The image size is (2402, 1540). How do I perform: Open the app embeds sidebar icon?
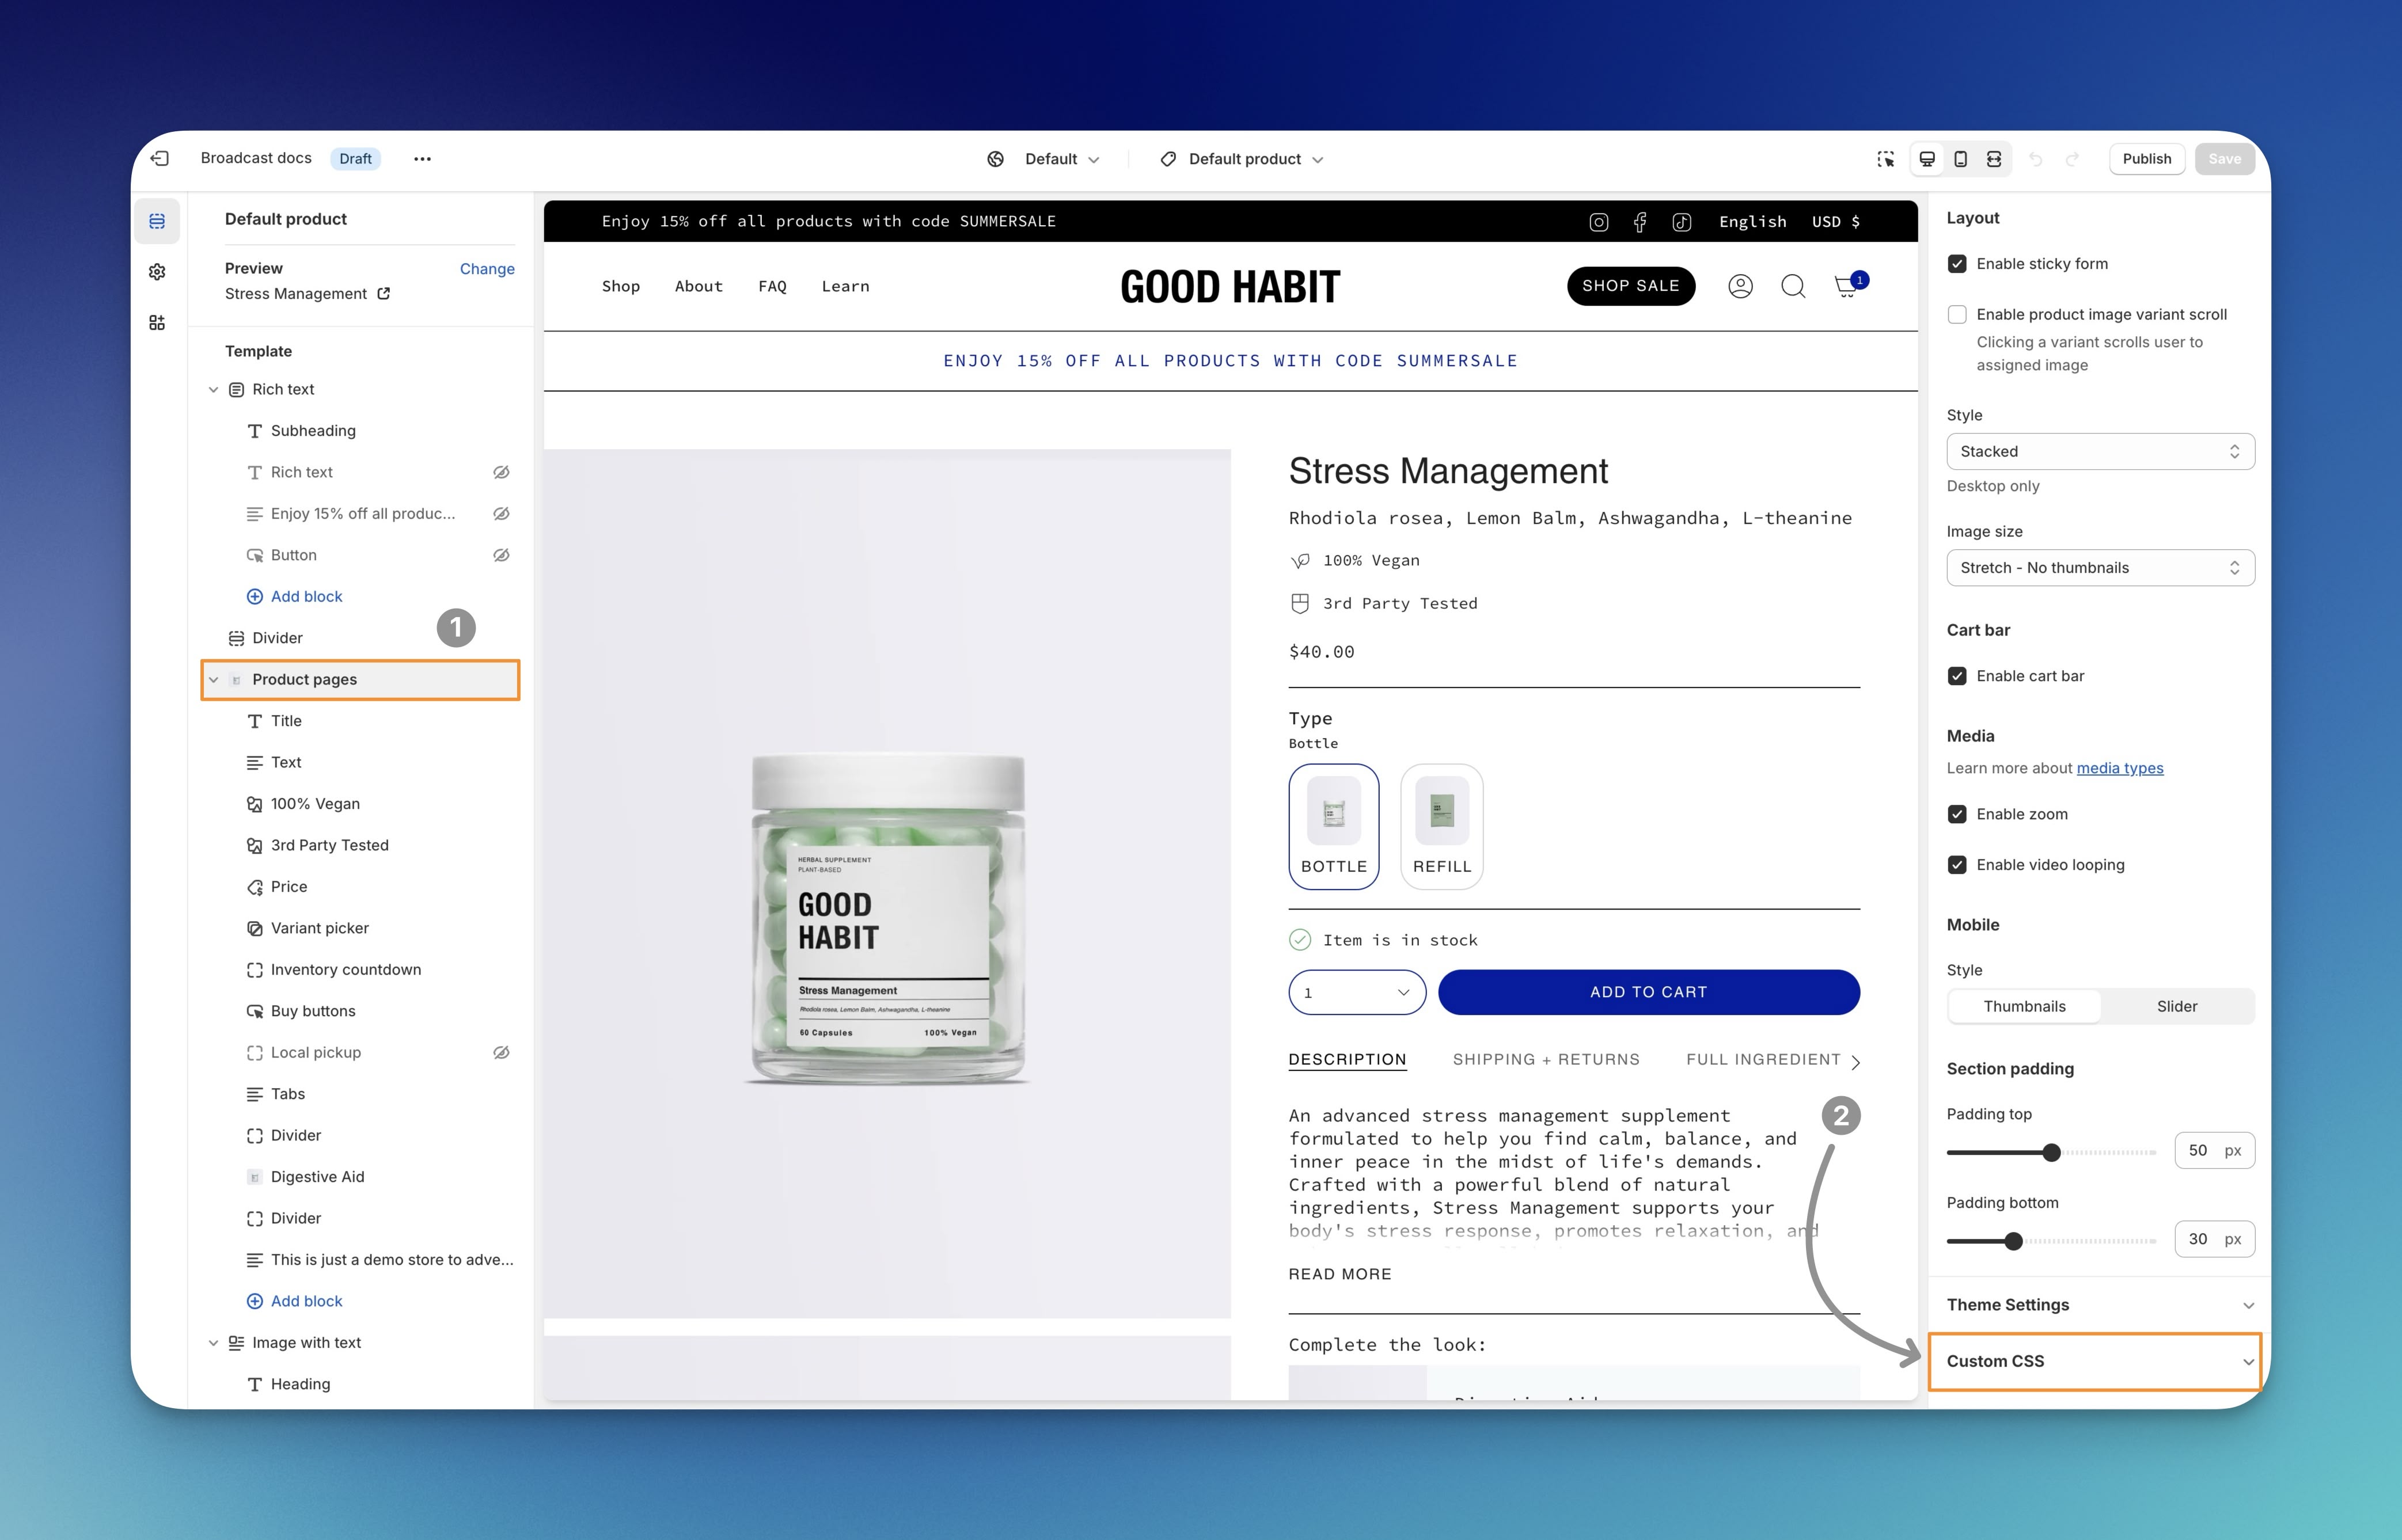tap(157, 323)
